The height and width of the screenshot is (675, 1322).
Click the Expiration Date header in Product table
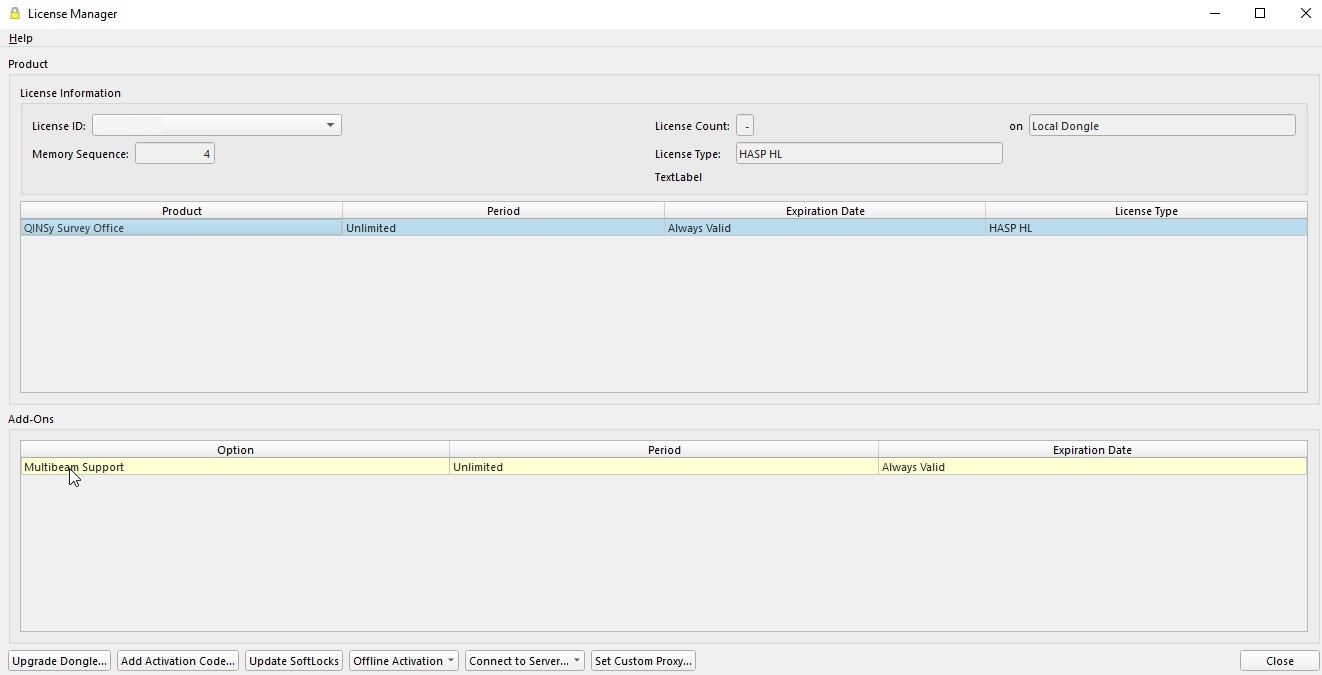[825, 211]
